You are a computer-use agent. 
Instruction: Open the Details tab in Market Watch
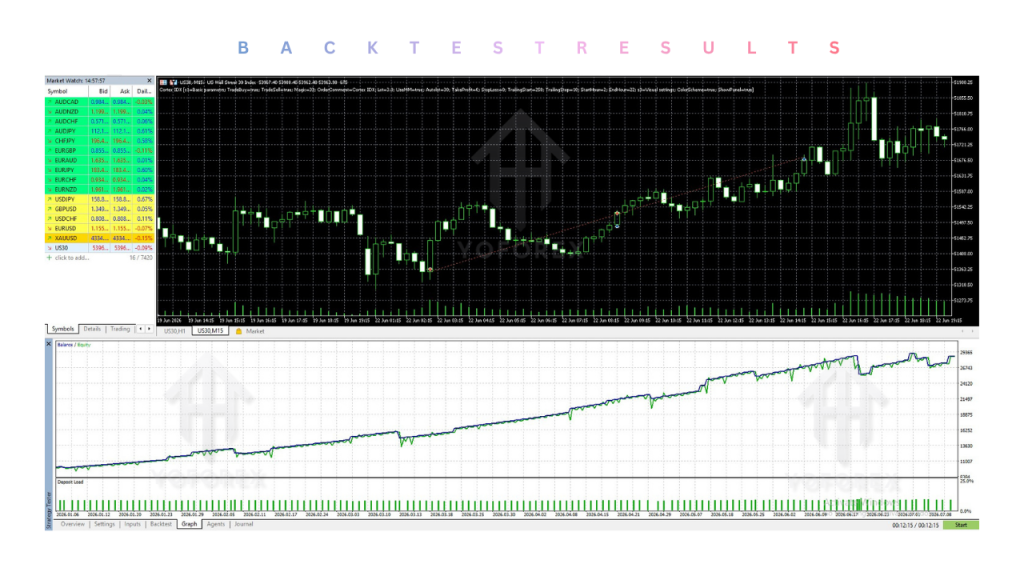92,329
